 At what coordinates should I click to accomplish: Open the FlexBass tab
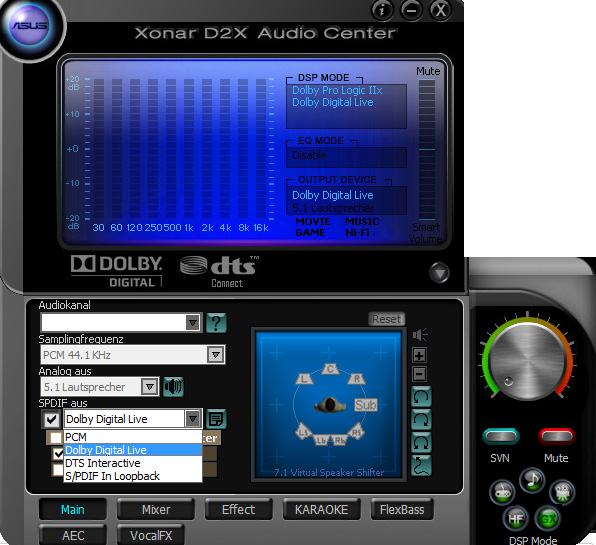[x=402, y=509]
